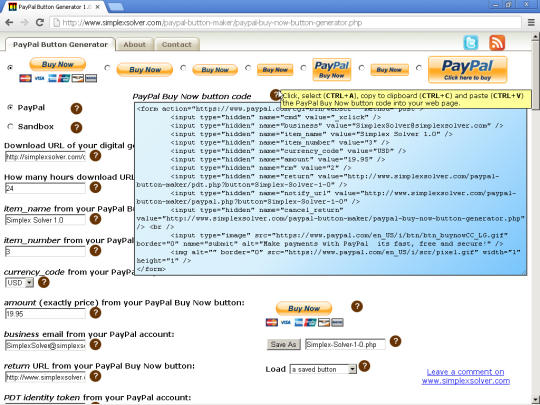
Task: Open the Twitter icon link
Action: coord(470,43)
